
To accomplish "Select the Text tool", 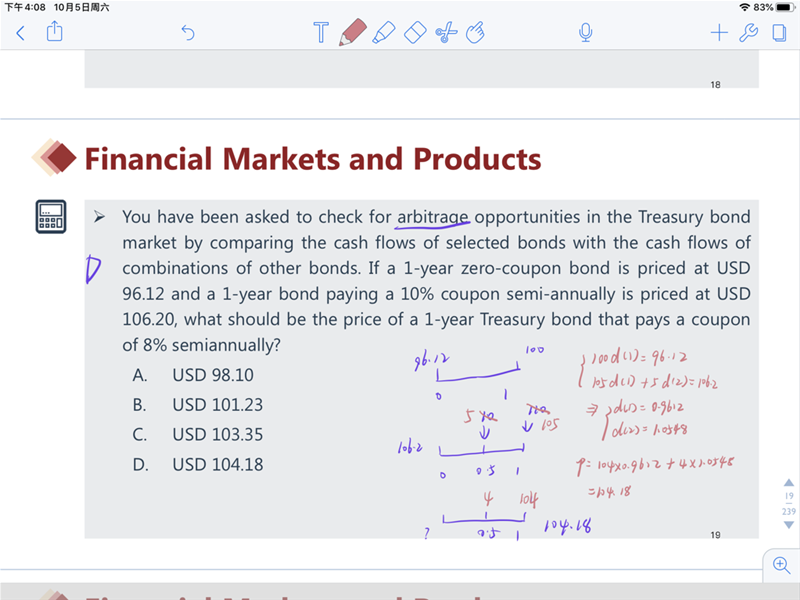I will pos(321,32).
